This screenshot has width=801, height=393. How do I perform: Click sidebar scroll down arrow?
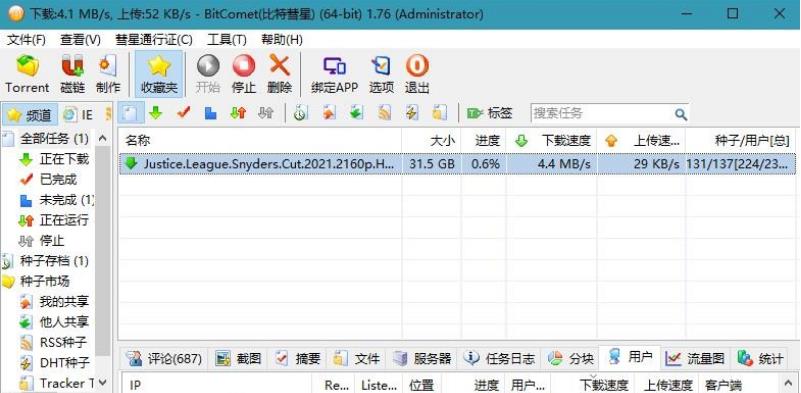(x=103, y=382)
